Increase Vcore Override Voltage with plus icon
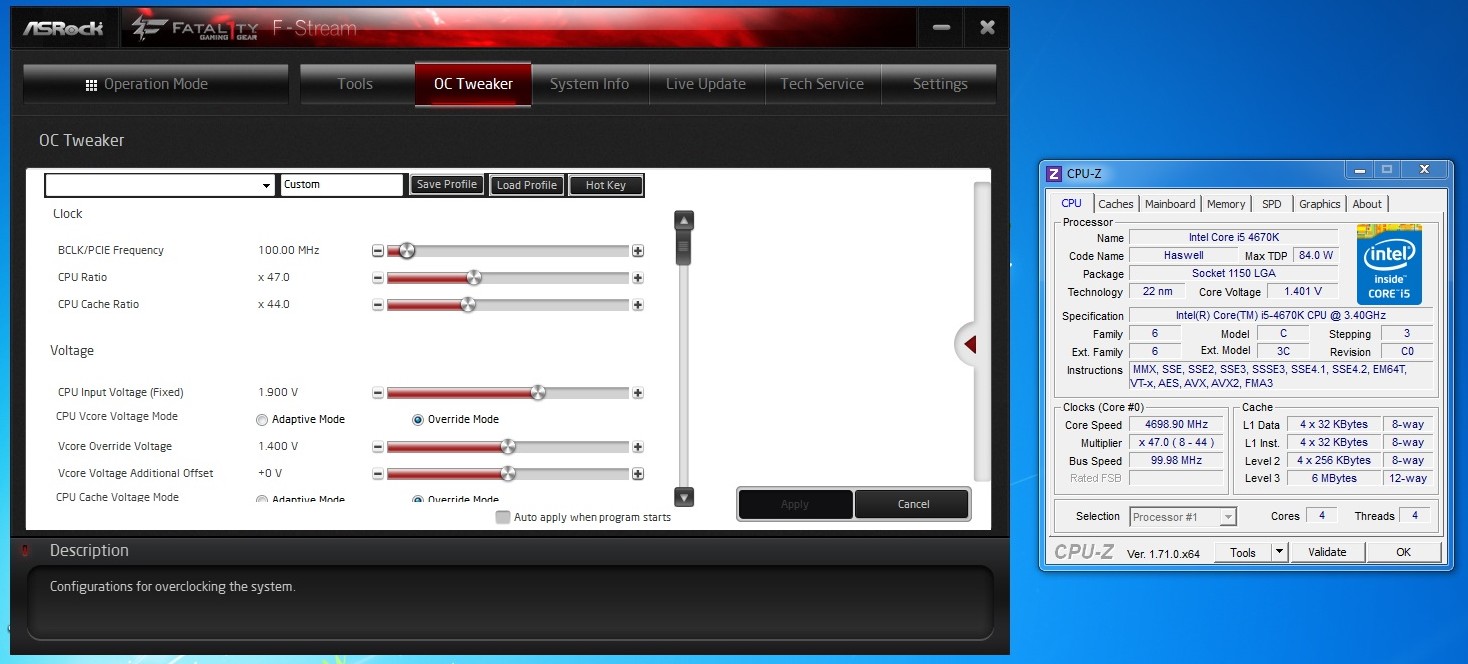 tap(637, 447)
